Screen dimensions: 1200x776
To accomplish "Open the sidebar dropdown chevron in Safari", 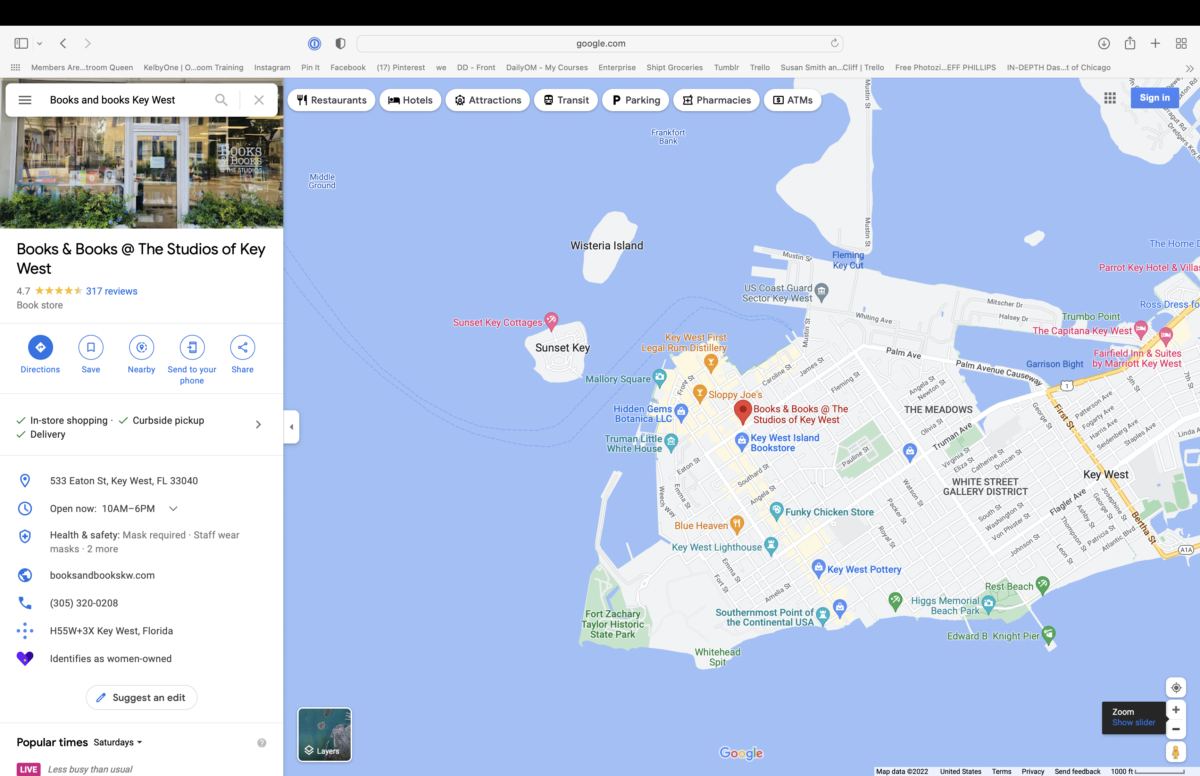I will click(x=39, y=43).
